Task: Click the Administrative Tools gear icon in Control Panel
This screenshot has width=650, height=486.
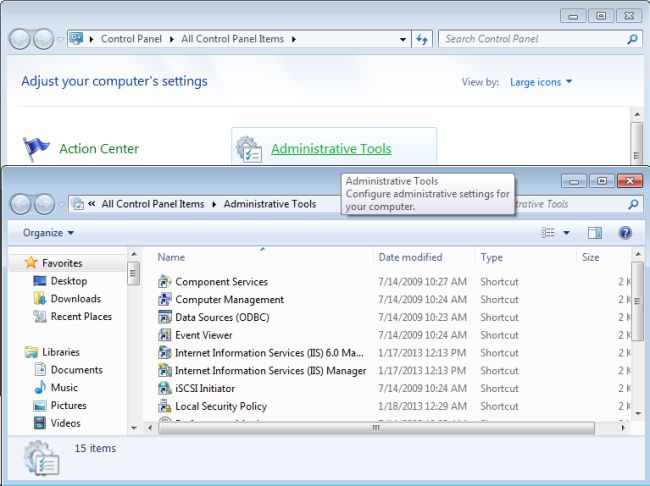Action: click(249, 149)
